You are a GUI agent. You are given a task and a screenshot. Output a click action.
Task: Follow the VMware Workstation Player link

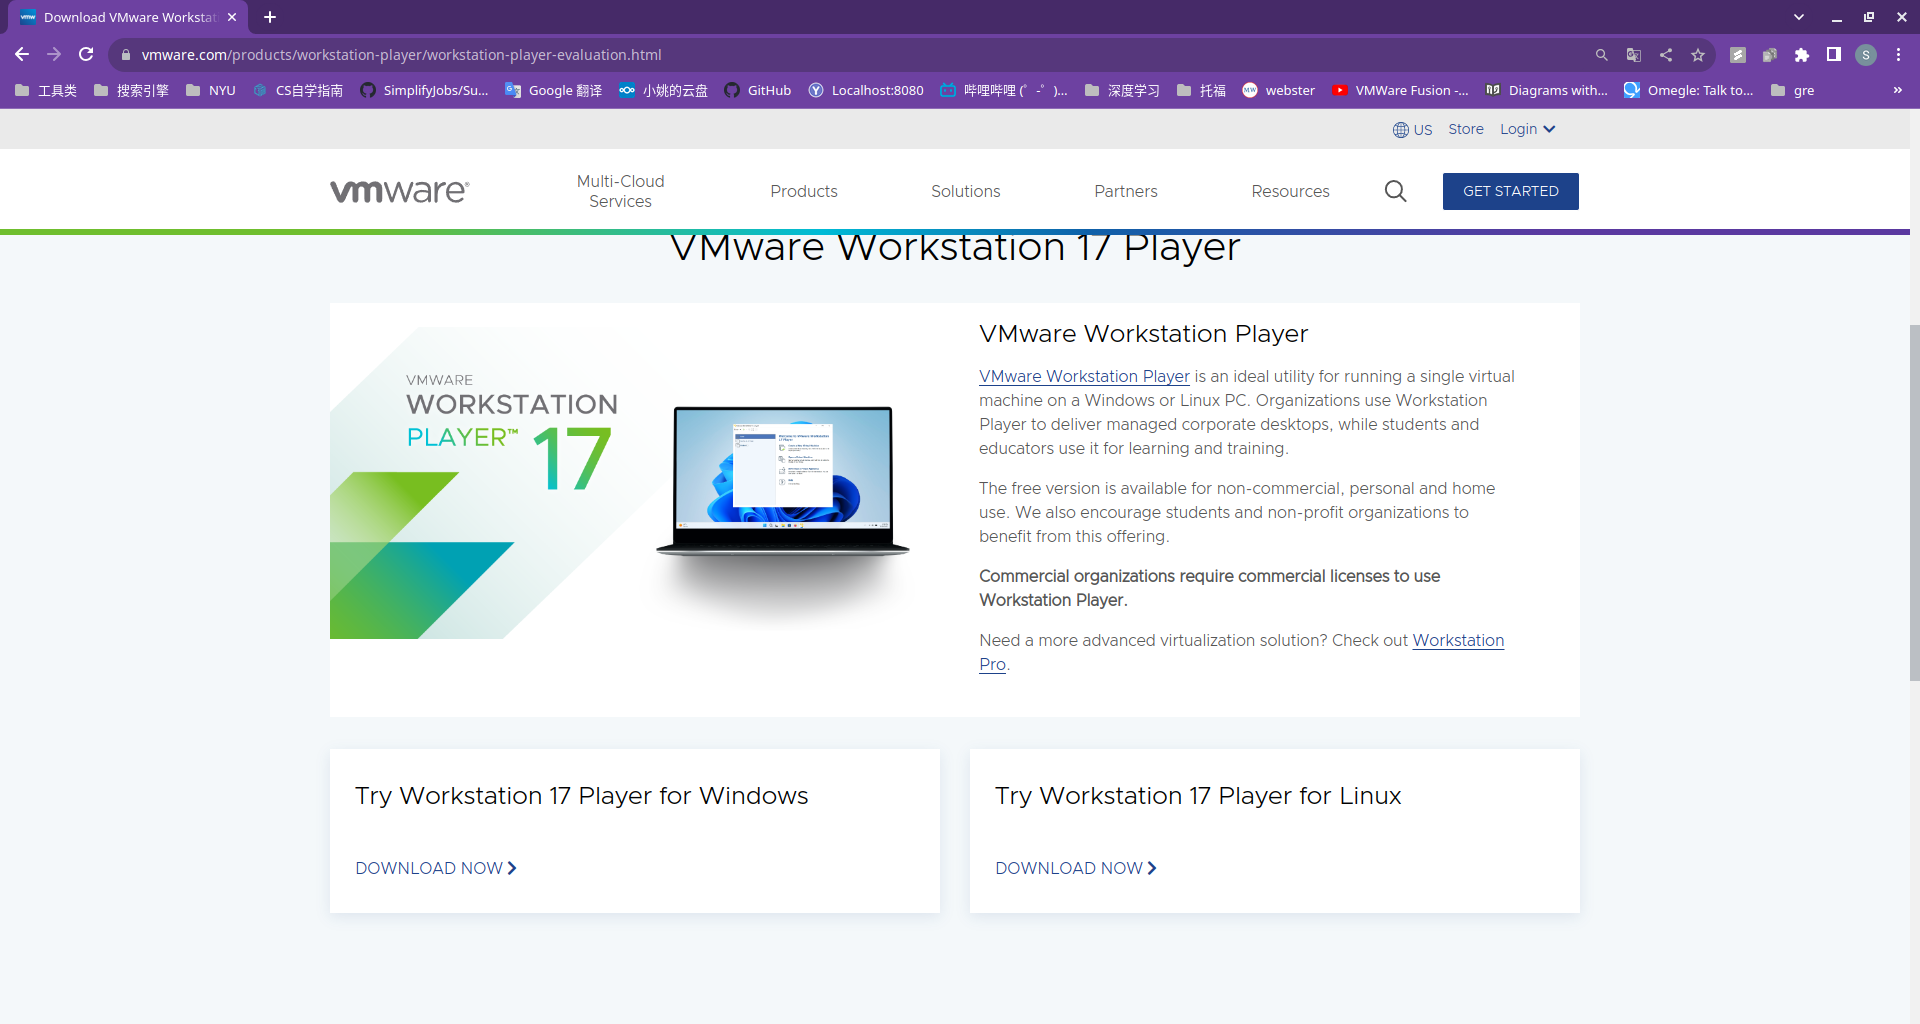[x=1084, y=376]
